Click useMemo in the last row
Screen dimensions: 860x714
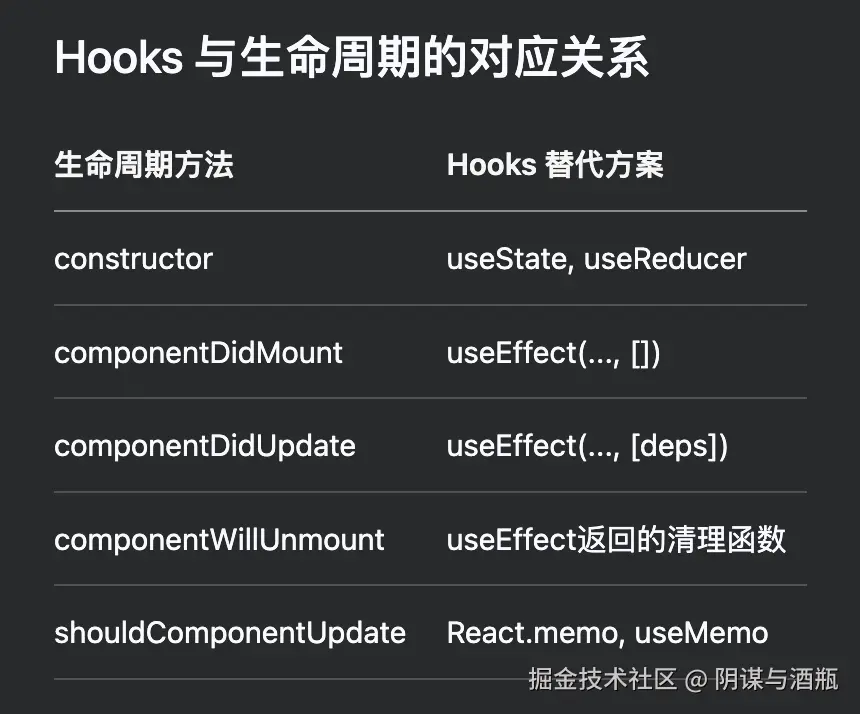(x=701, y=633)
